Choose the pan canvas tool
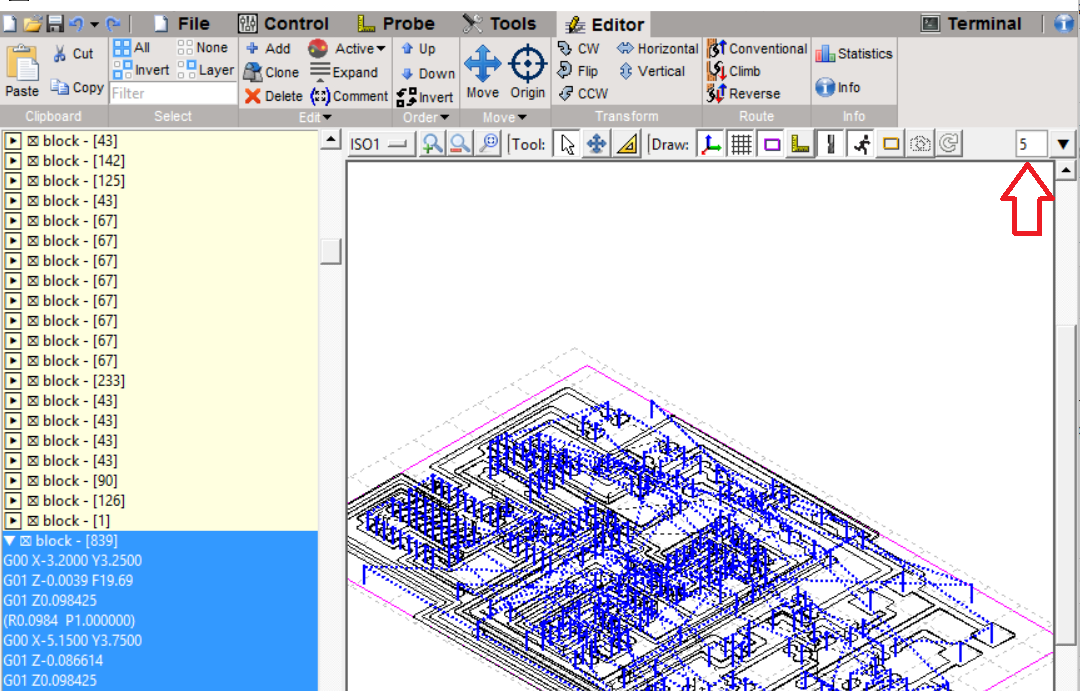 pyautogui.click(x=596, y=145)
